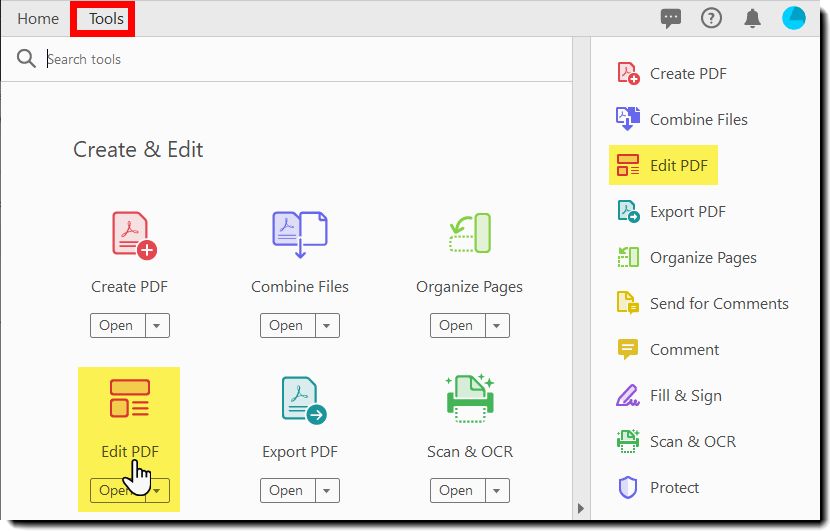Open the Help question mark icon

point(711,19)
